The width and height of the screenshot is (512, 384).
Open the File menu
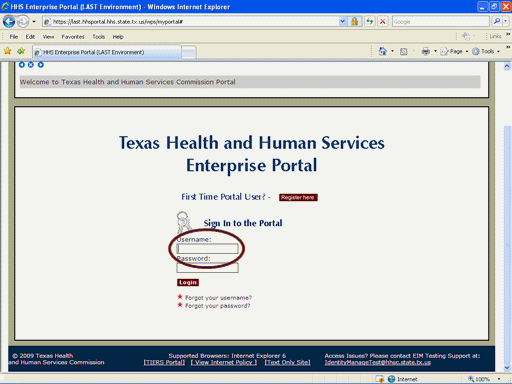coord(14,37)
